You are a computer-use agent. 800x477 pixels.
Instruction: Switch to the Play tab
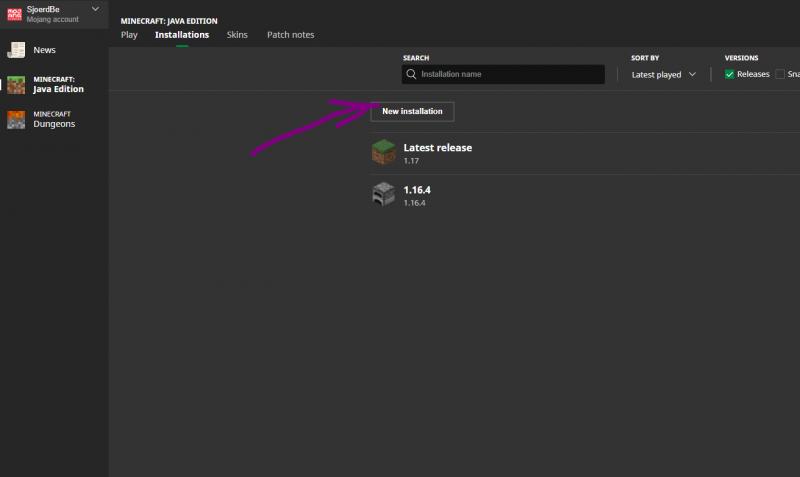coord(129,35)
